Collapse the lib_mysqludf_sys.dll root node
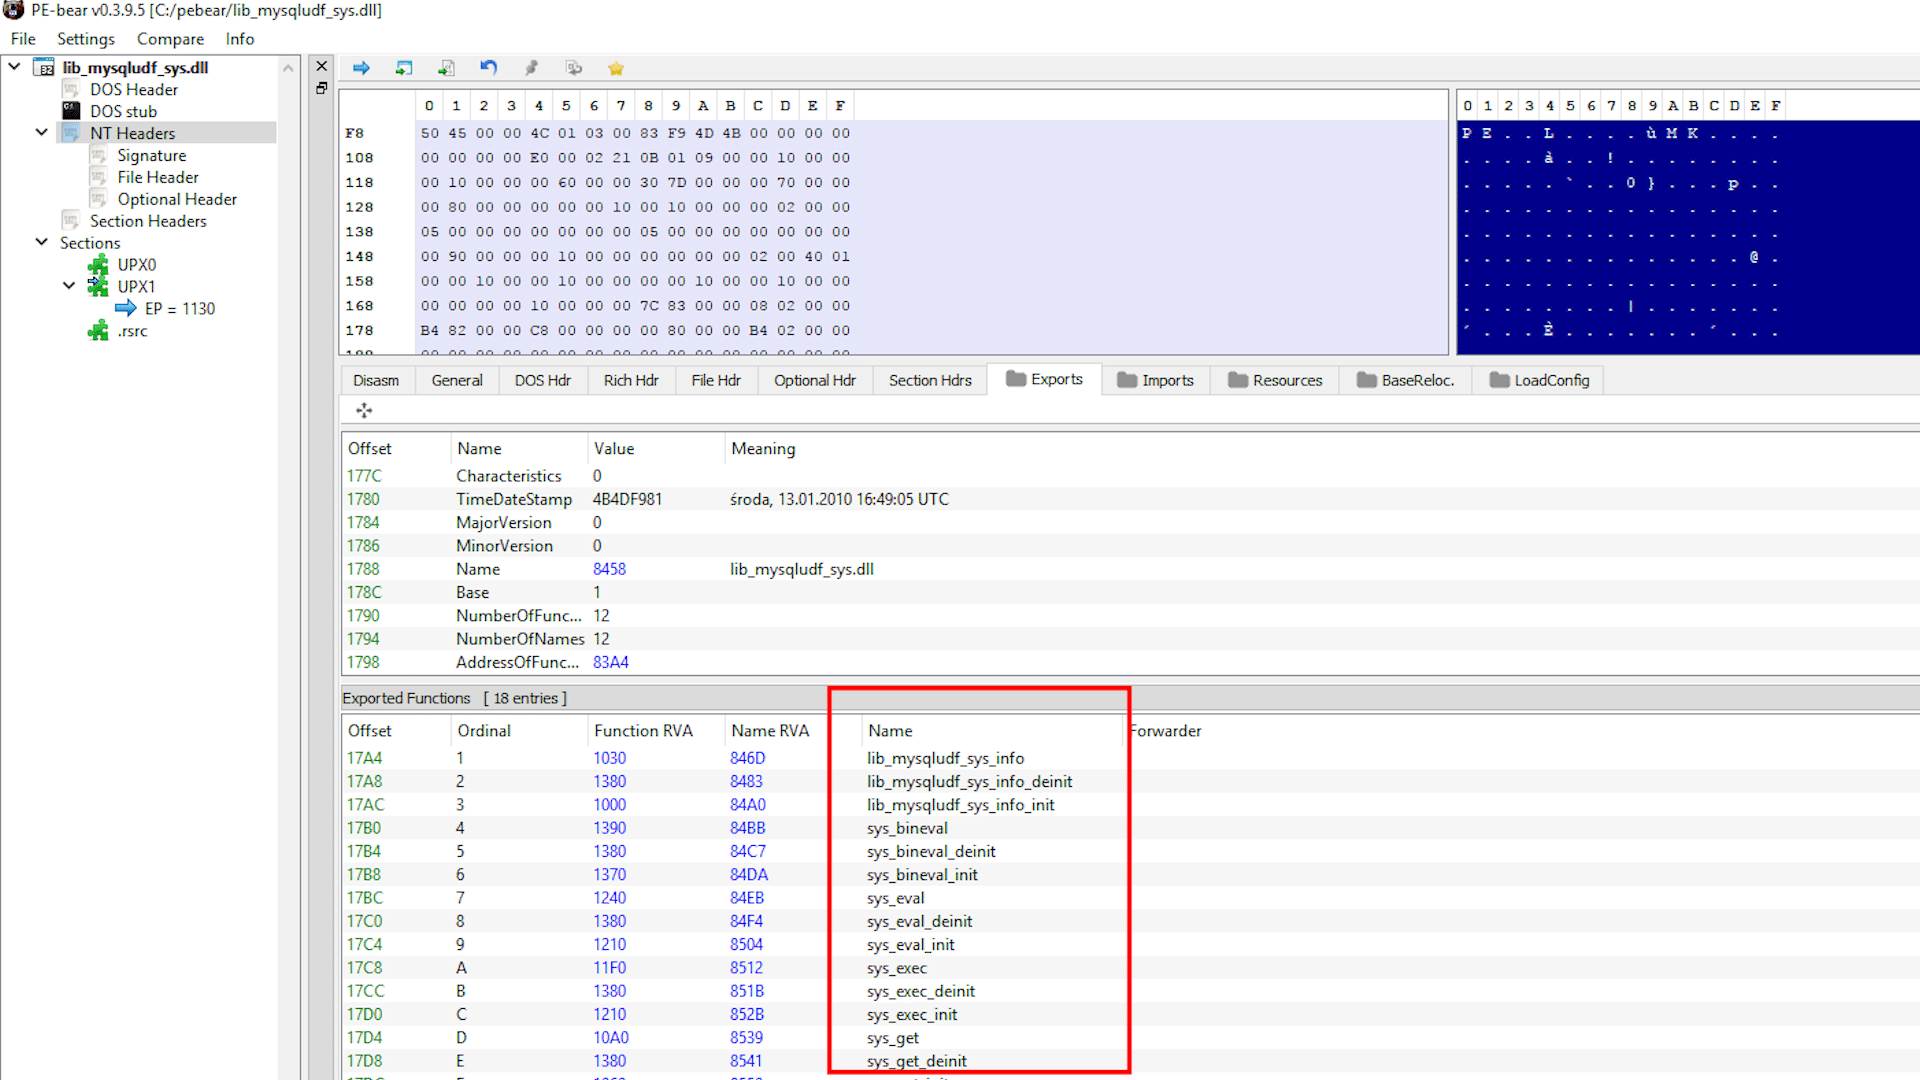The image size is (1920, 1080). click(15, 66)
